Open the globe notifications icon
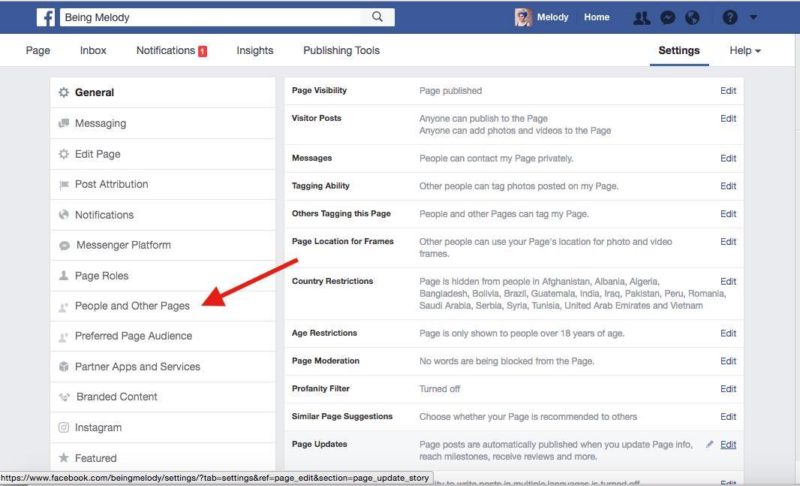The height and width of the screenshot is (486, 800). (x=692, y=18)
